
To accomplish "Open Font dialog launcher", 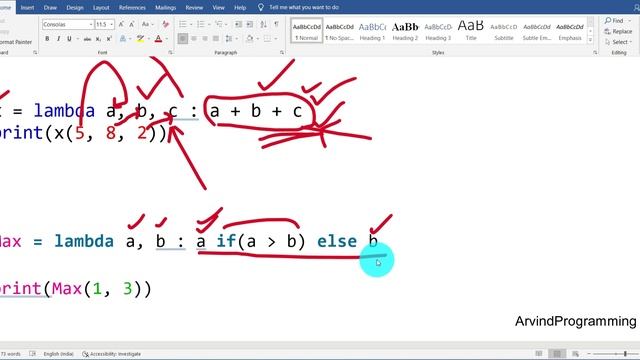I will pos(171,53).
